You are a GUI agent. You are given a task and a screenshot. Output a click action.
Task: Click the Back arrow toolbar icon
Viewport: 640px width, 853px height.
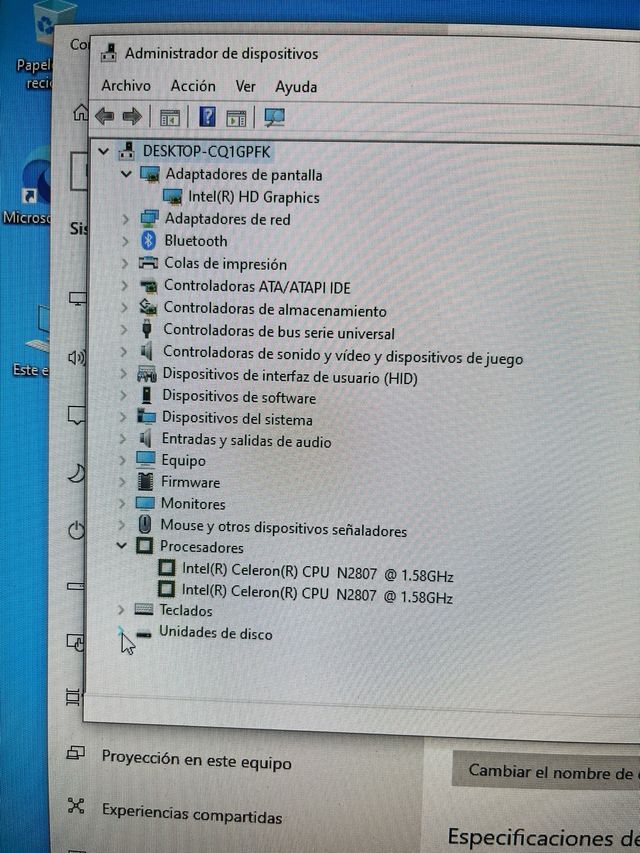104,117
